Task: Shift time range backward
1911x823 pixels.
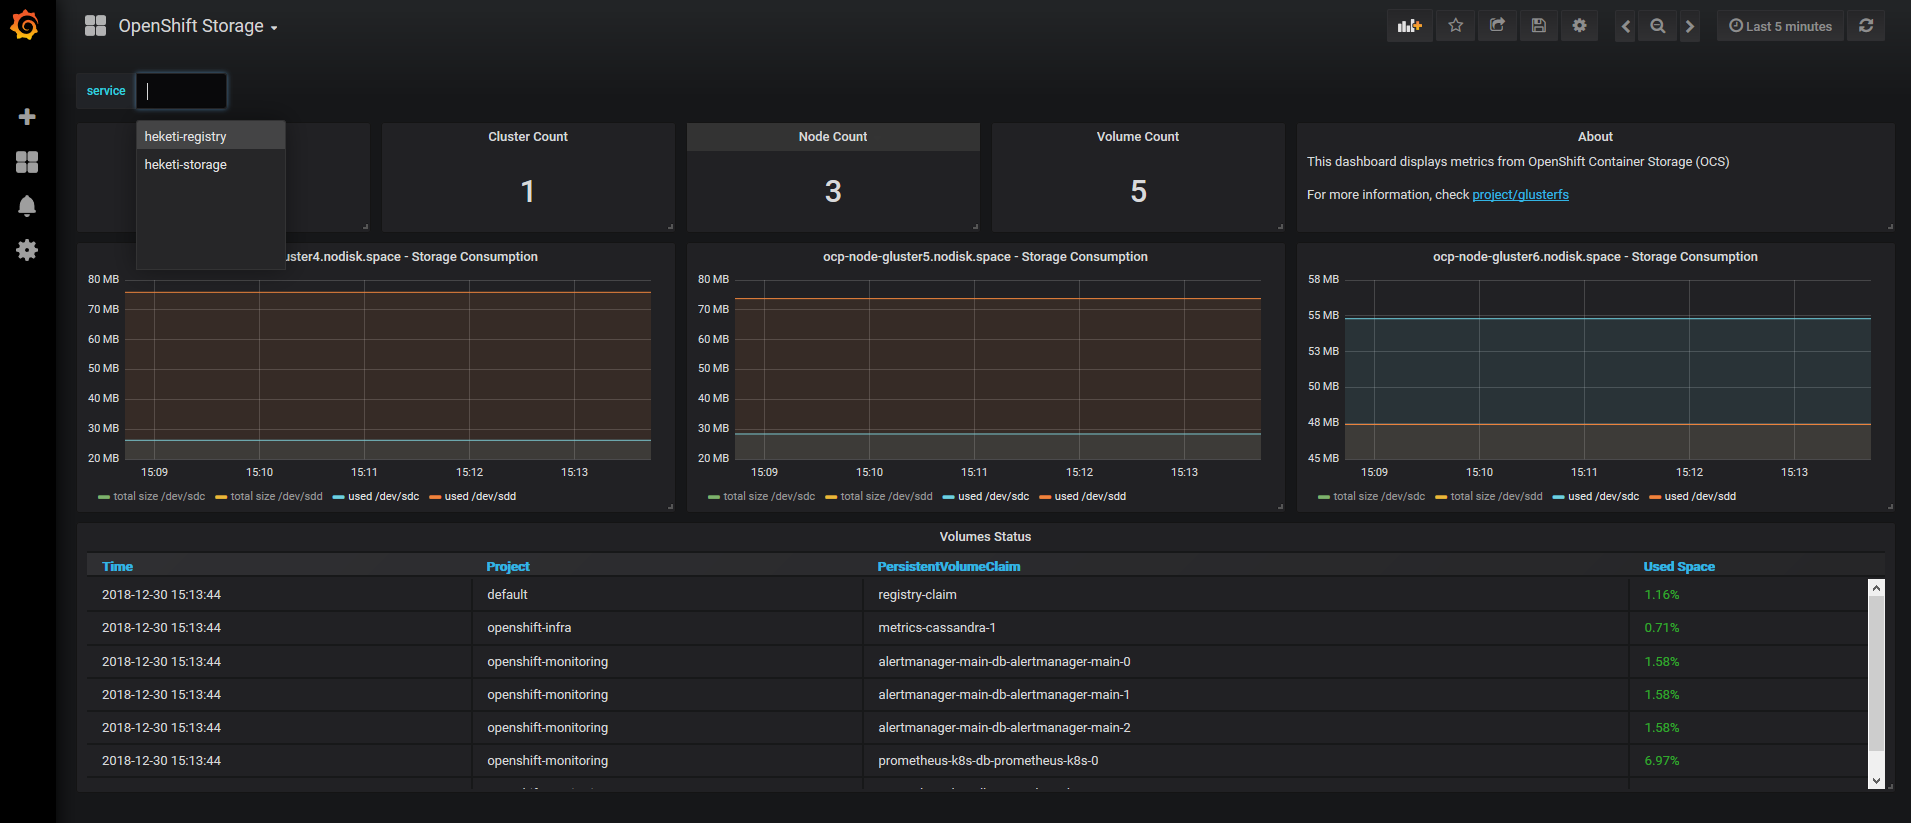Action: pos(1626,26)
